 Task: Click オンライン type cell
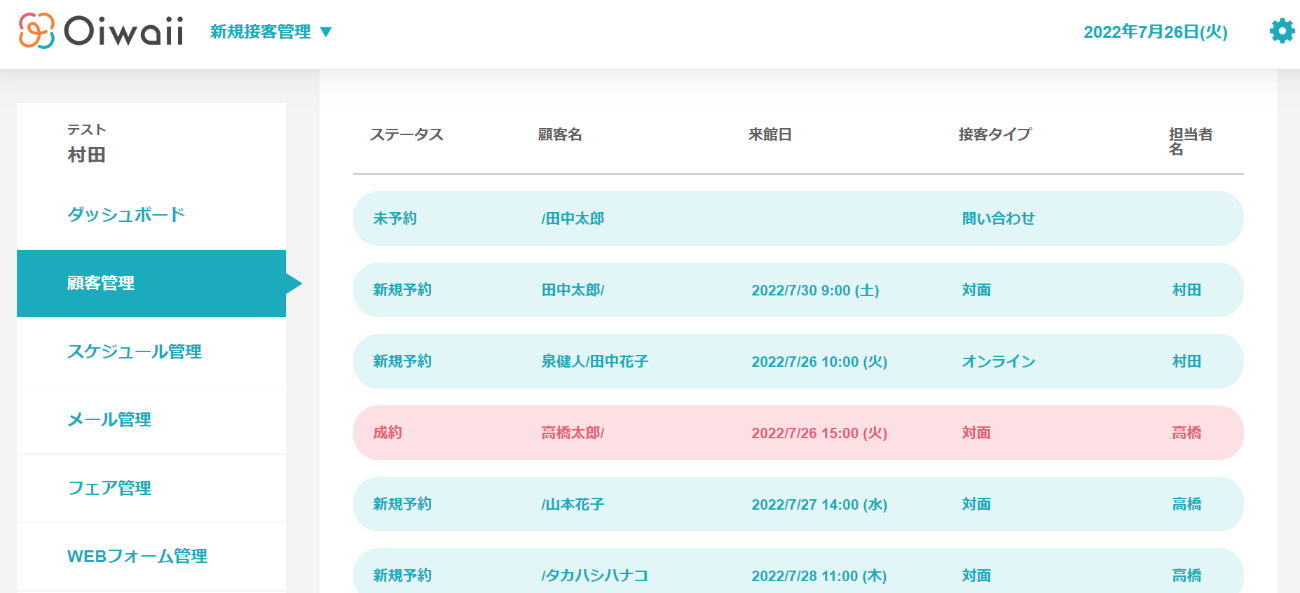[998, 361]
